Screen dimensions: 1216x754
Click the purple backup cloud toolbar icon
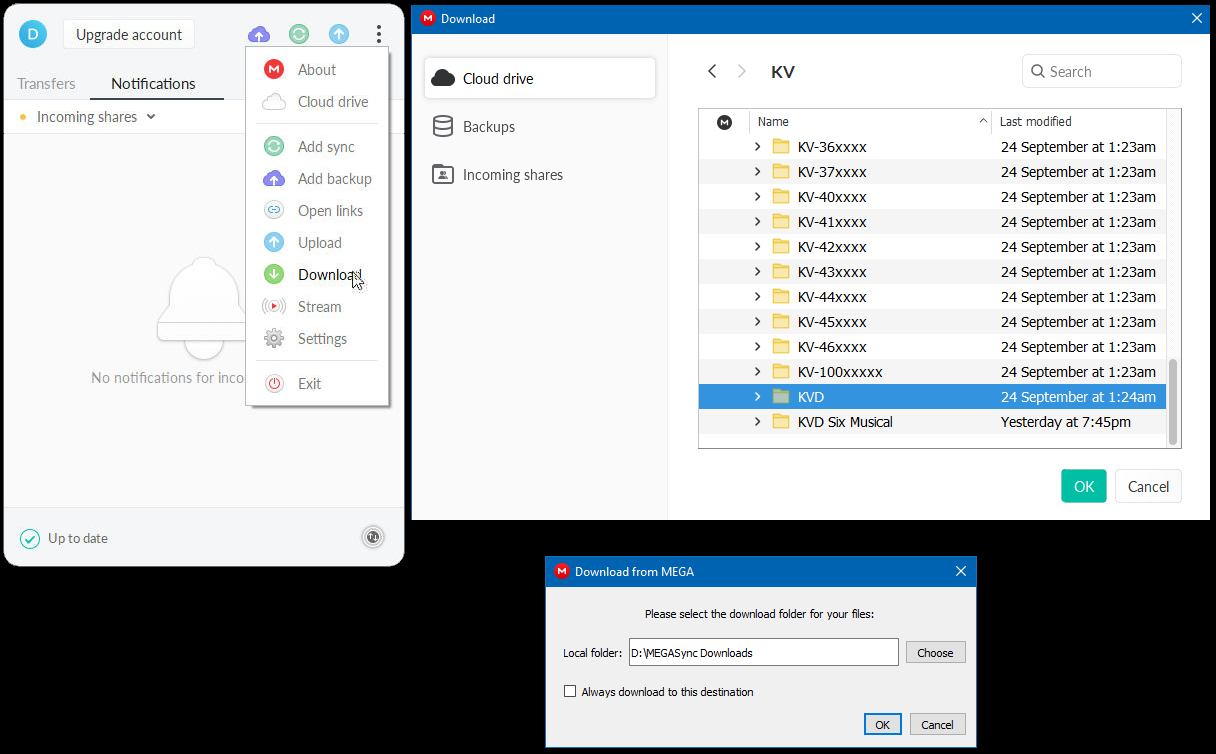(259, 34)
